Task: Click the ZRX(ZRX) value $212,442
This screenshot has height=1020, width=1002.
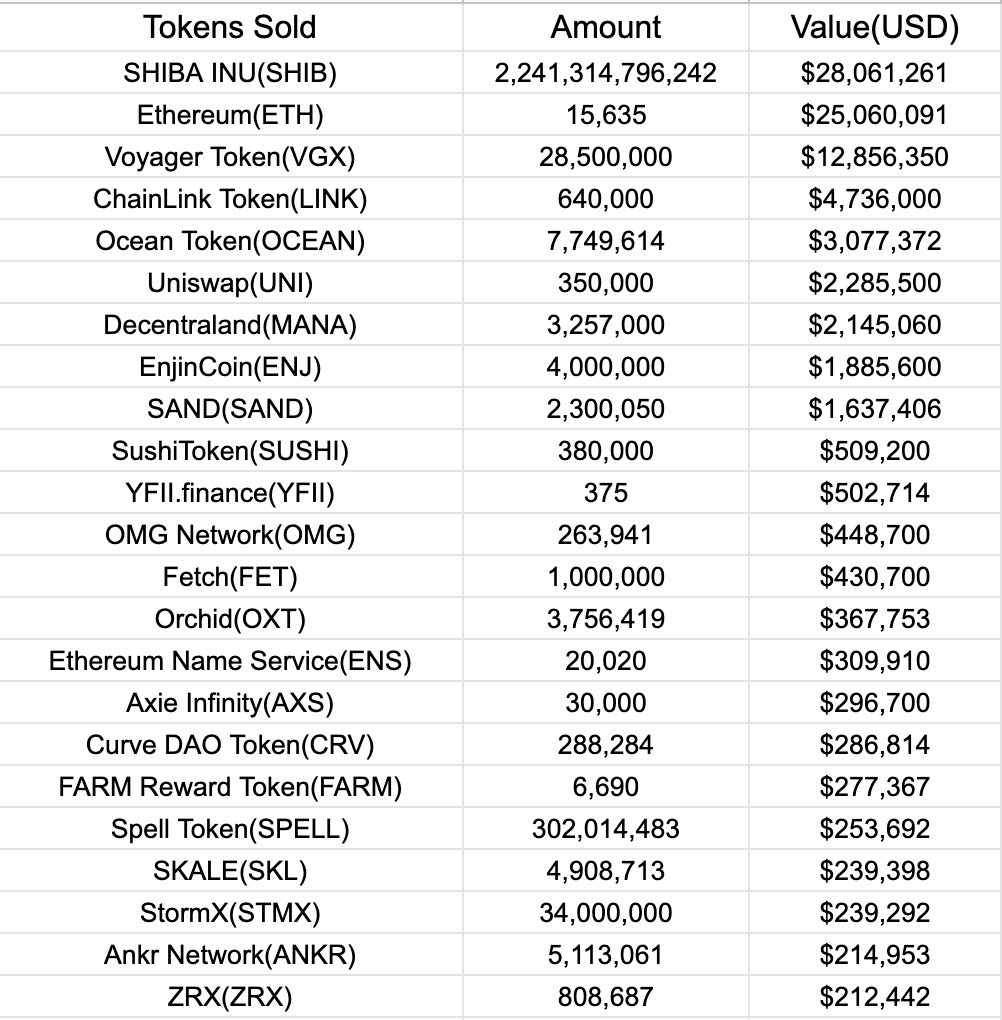Action: [875, 996]
